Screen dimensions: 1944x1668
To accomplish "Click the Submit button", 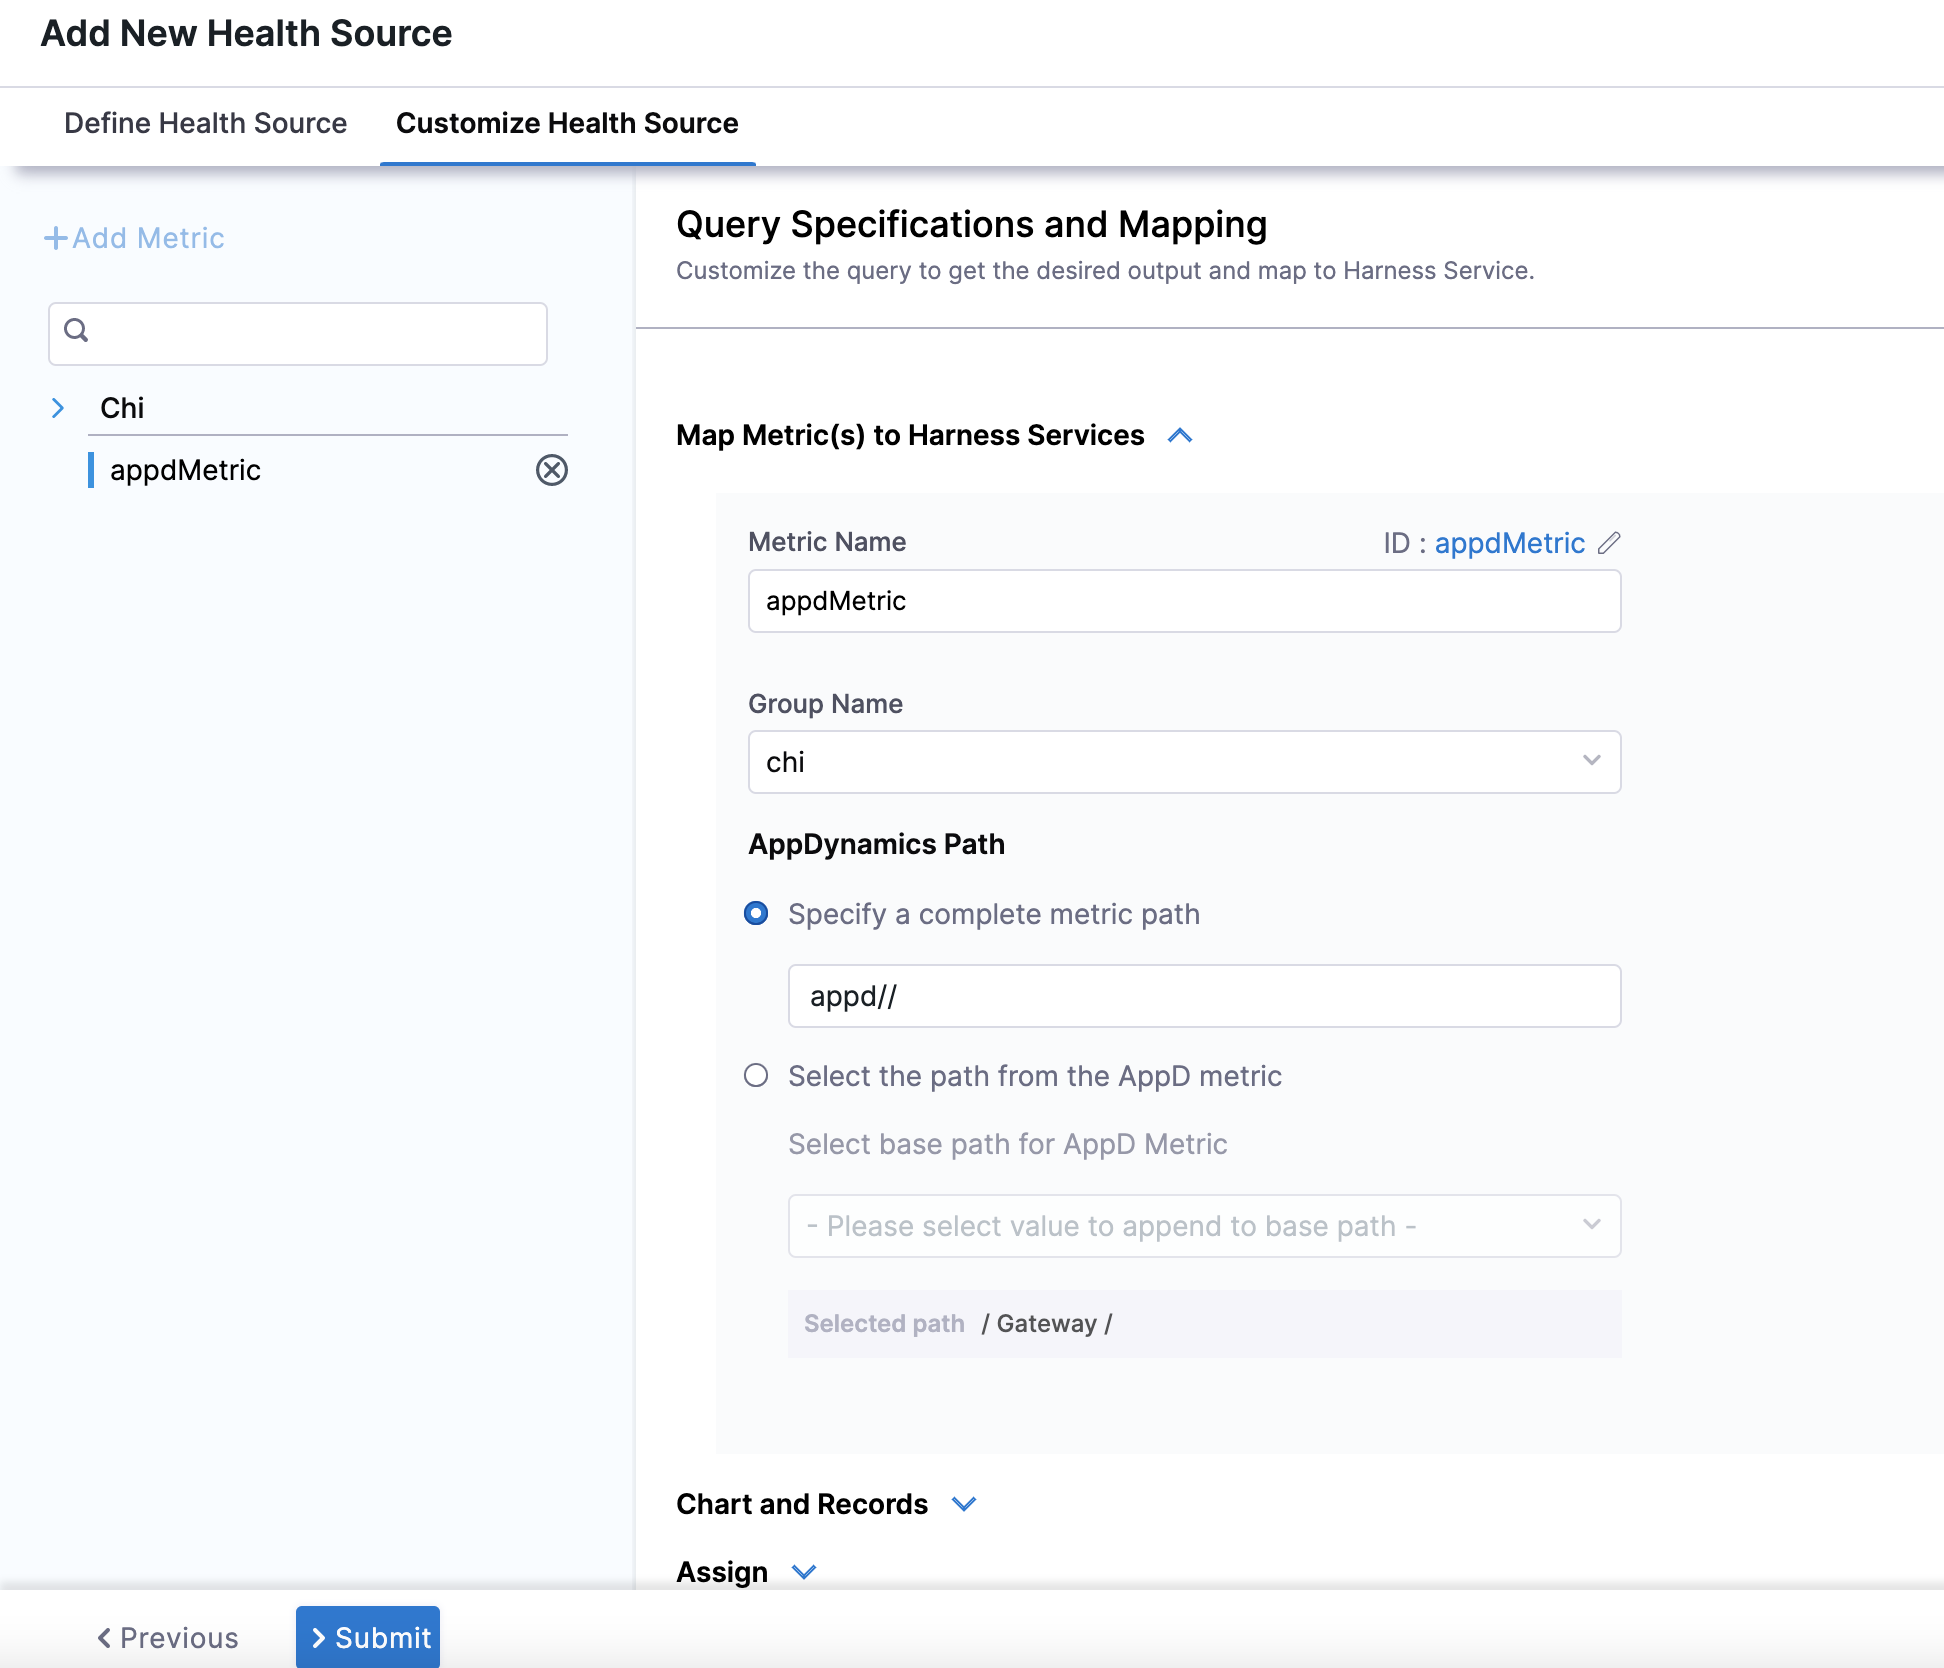I will point(368,1637).
